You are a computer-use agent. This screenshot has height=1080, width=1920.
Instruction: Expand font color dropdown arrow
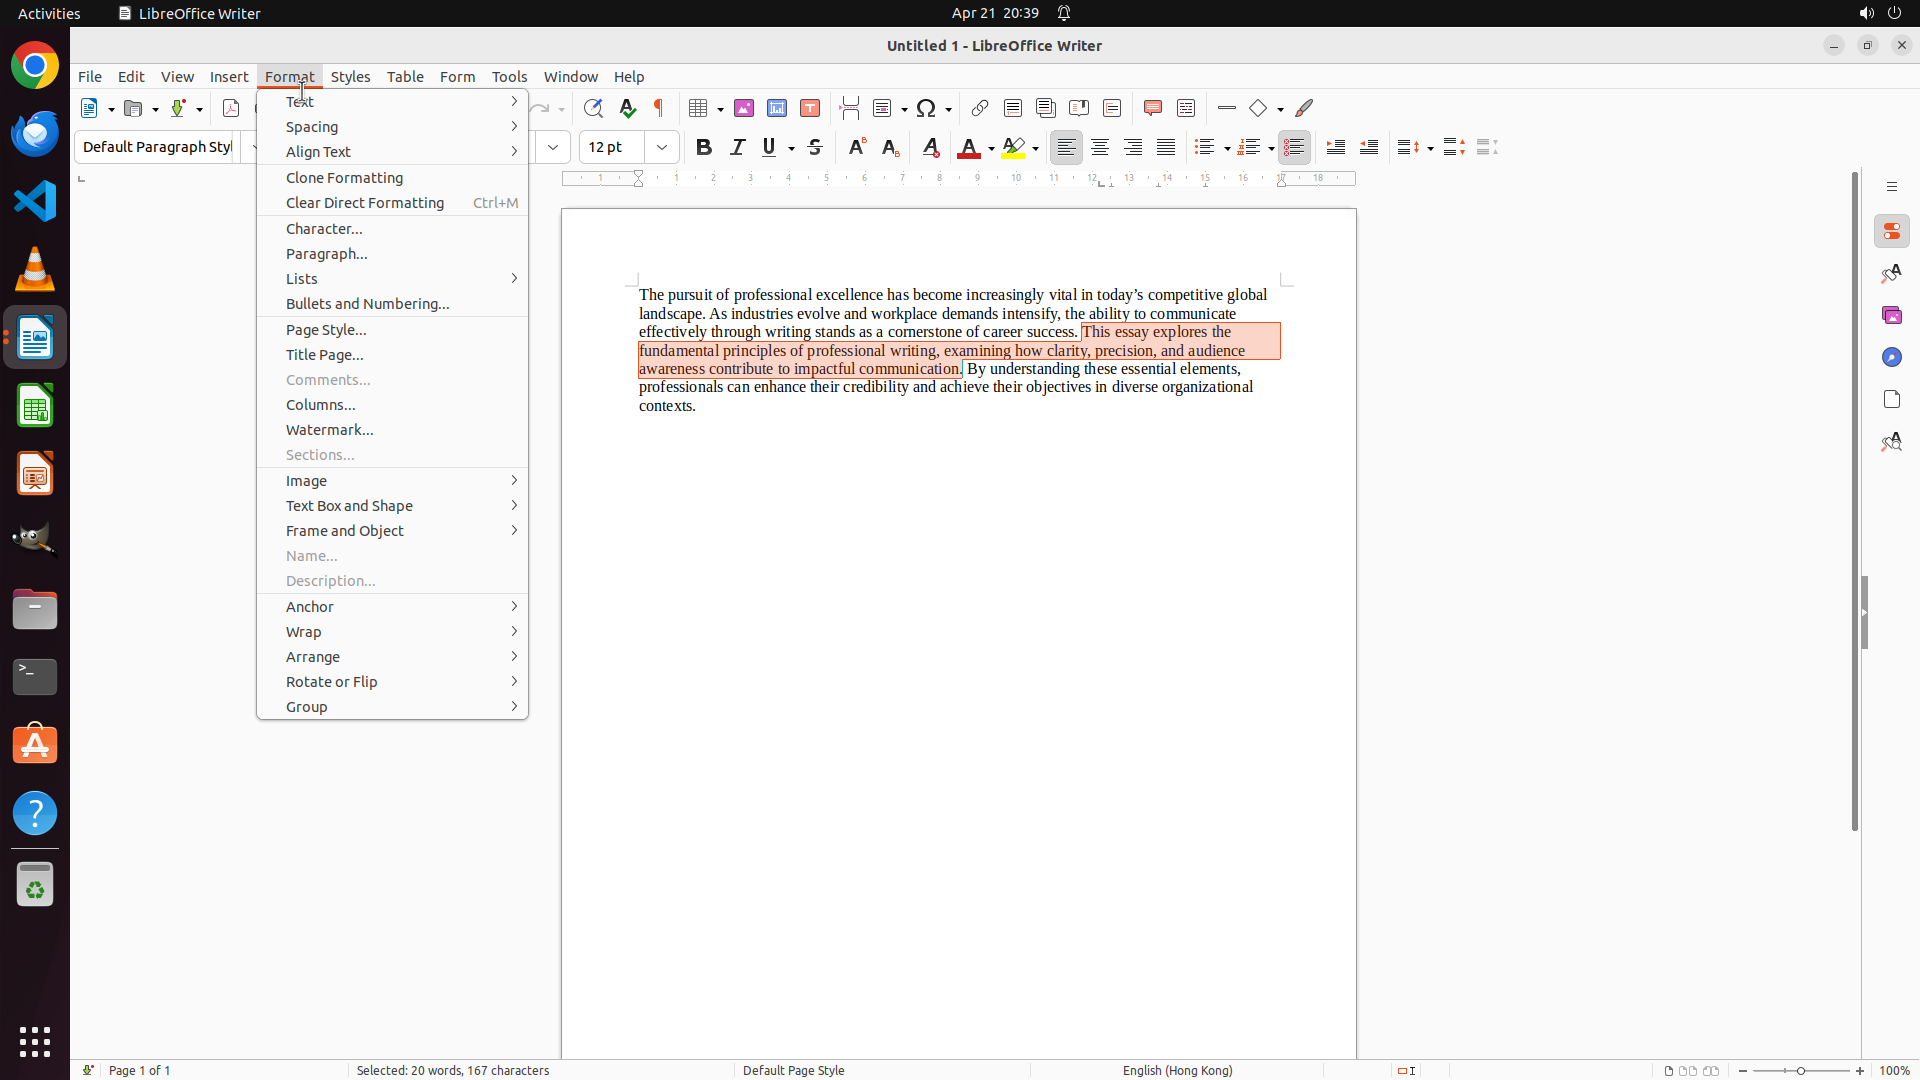click(x=991, y=148)
